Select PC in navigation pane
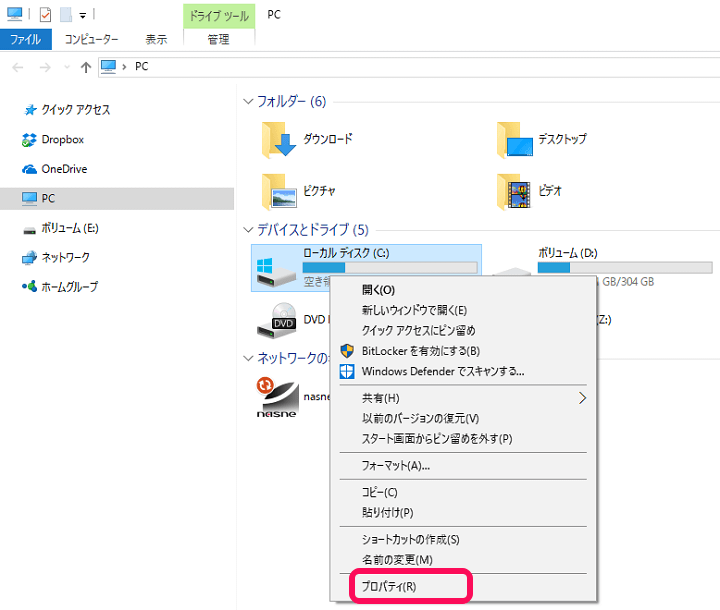The height and width of the screenshot is (610, 720). coord(117,198)
